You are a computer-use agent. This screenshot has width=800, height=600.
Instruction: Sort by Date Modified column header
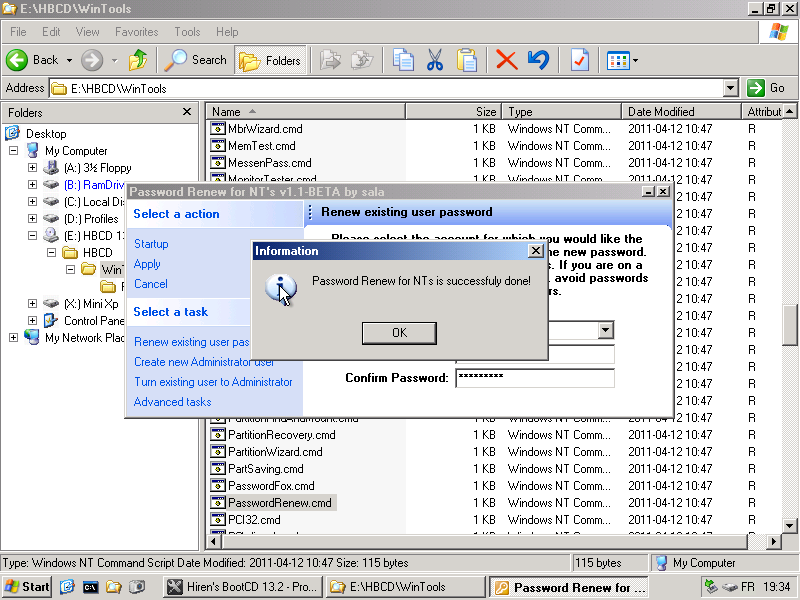681,112
